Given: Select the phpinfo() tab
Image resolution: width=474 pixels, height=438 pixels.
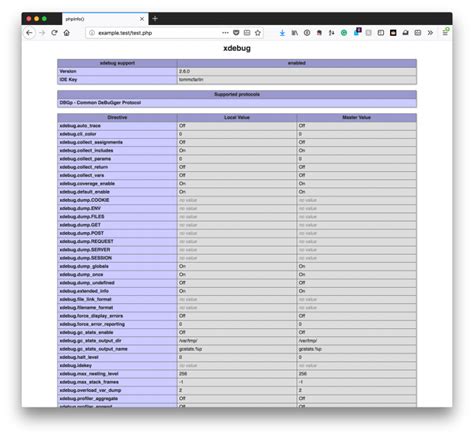Looking at the screenshot, I should (105, 19).
